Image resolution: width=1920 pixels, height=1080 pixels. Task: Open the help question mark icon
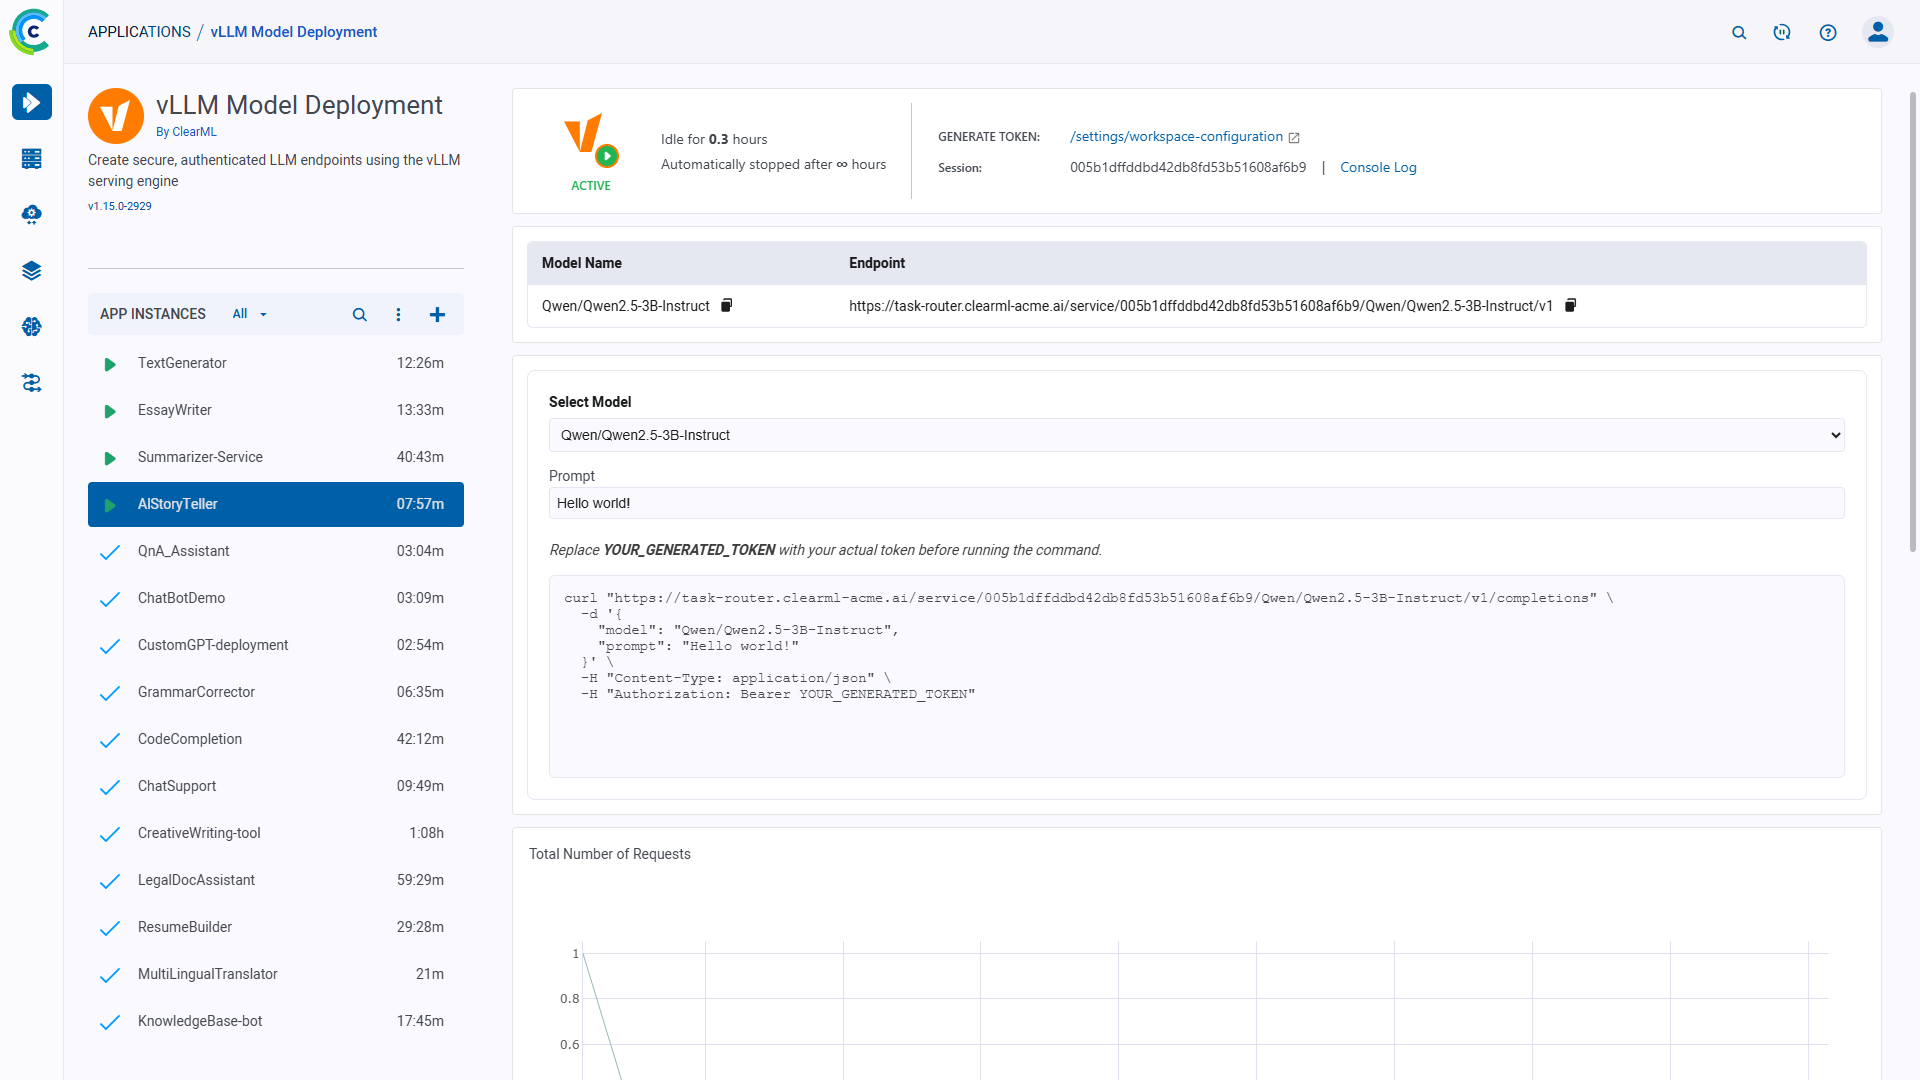[x=1828, y=32]
